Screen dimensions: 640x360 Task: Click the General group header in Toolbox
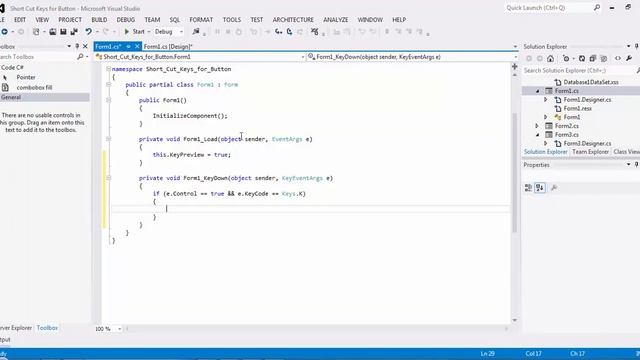pyautogui.click(x=44, y=97)
